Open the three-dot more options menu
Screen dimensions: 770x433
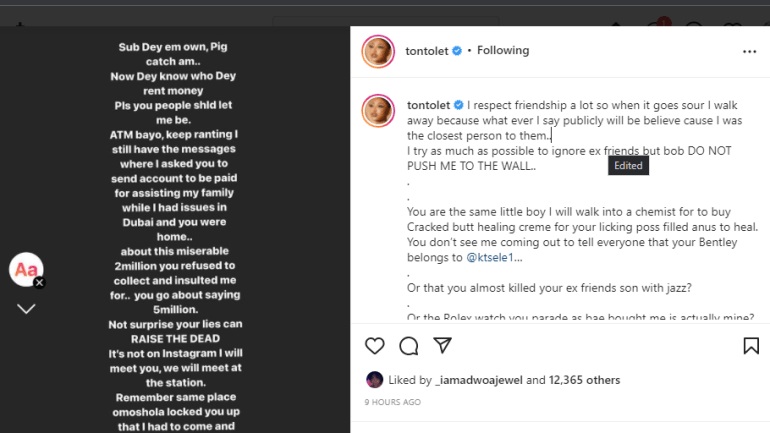[749, 51]
